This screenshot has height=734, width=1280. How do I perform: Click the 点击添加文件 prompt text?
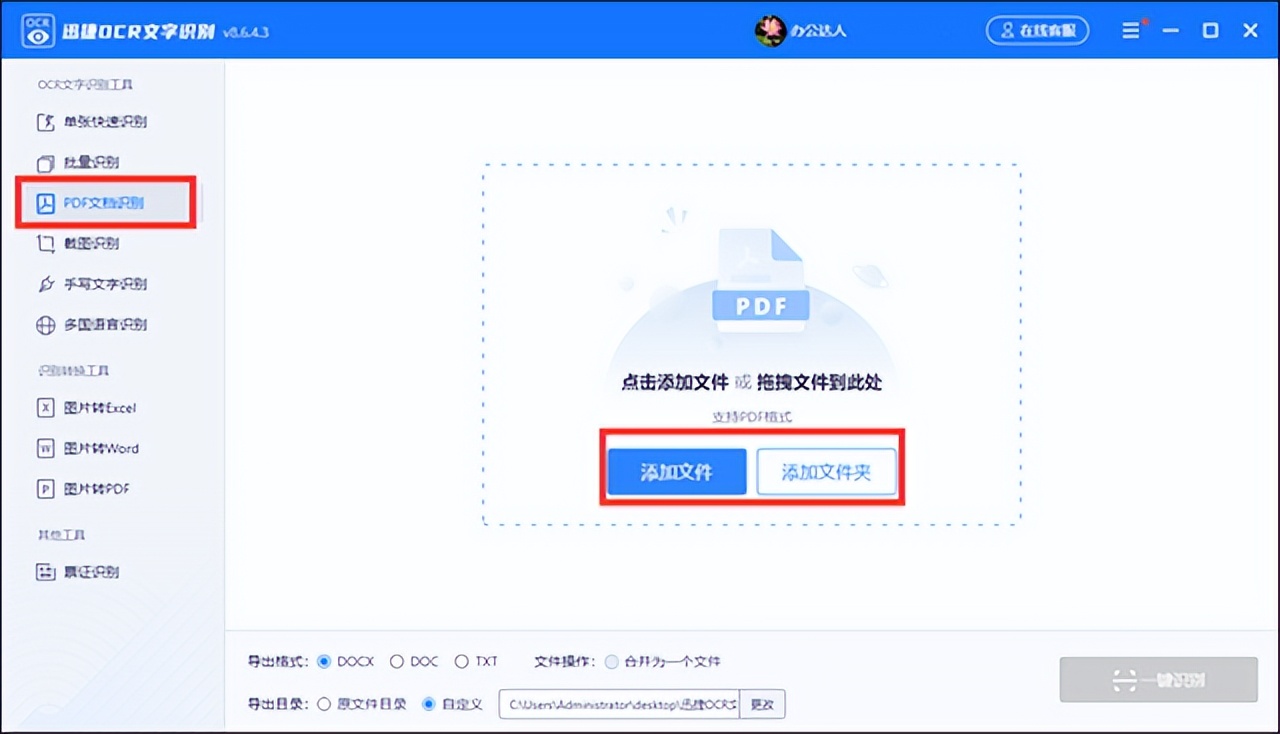[675, 383]
